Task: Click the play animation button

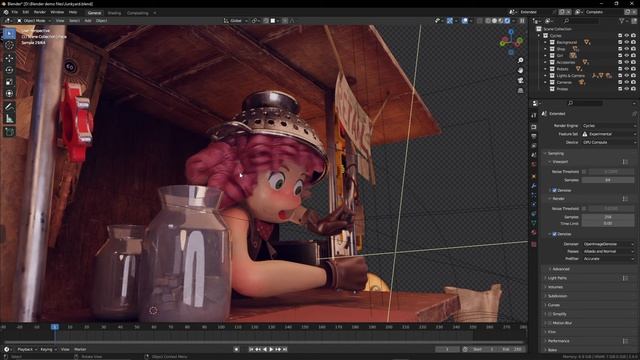Action: pyautogui.click(x=271, y=349)
